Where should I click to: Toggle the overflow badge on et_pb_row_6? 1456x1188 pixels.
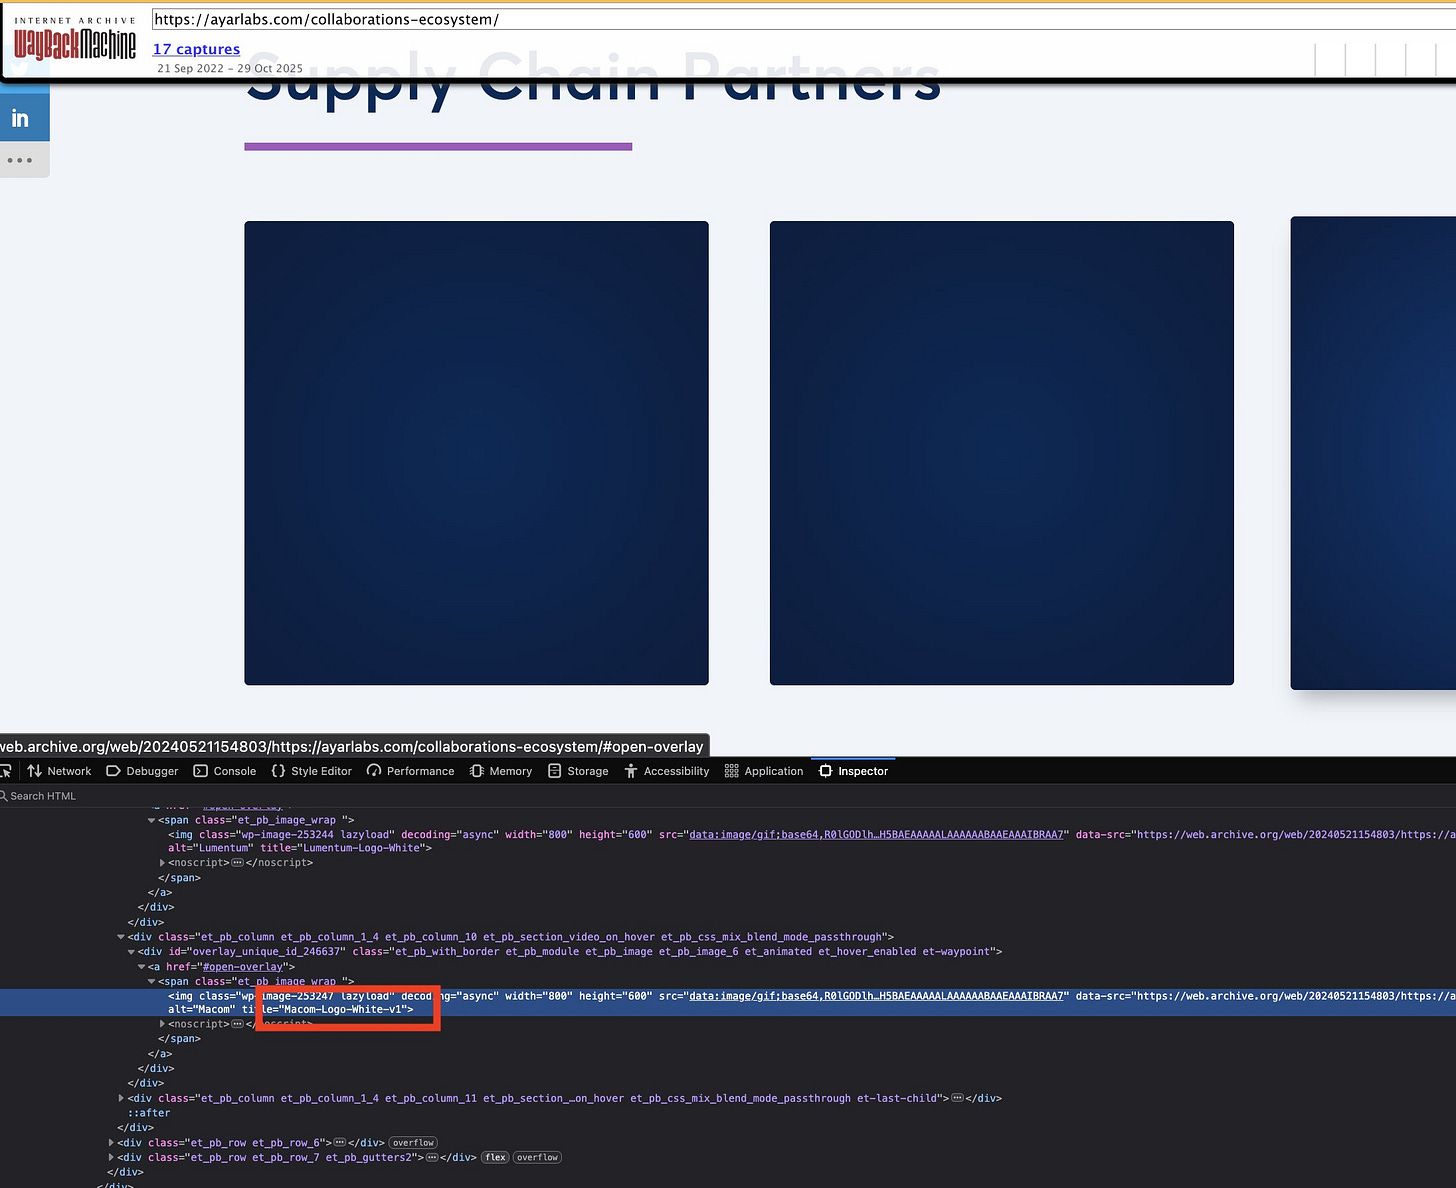coord(413,1142)
